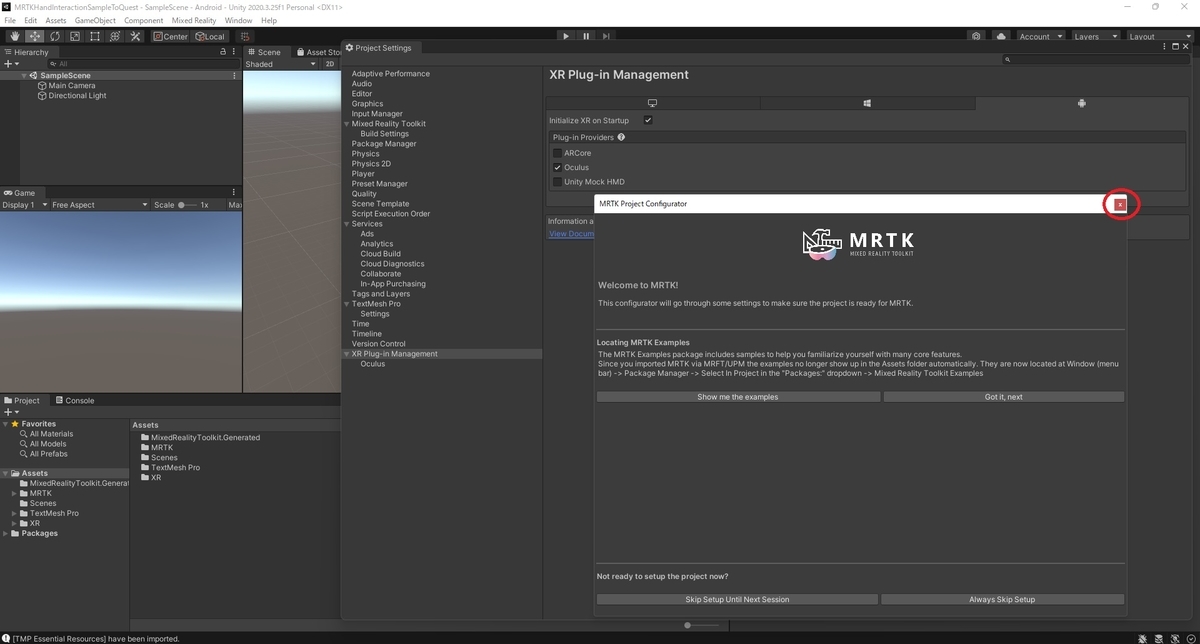
Task: Collapse the Mixed Reality Toolkit settings group
Action: [x=347, y=123]
